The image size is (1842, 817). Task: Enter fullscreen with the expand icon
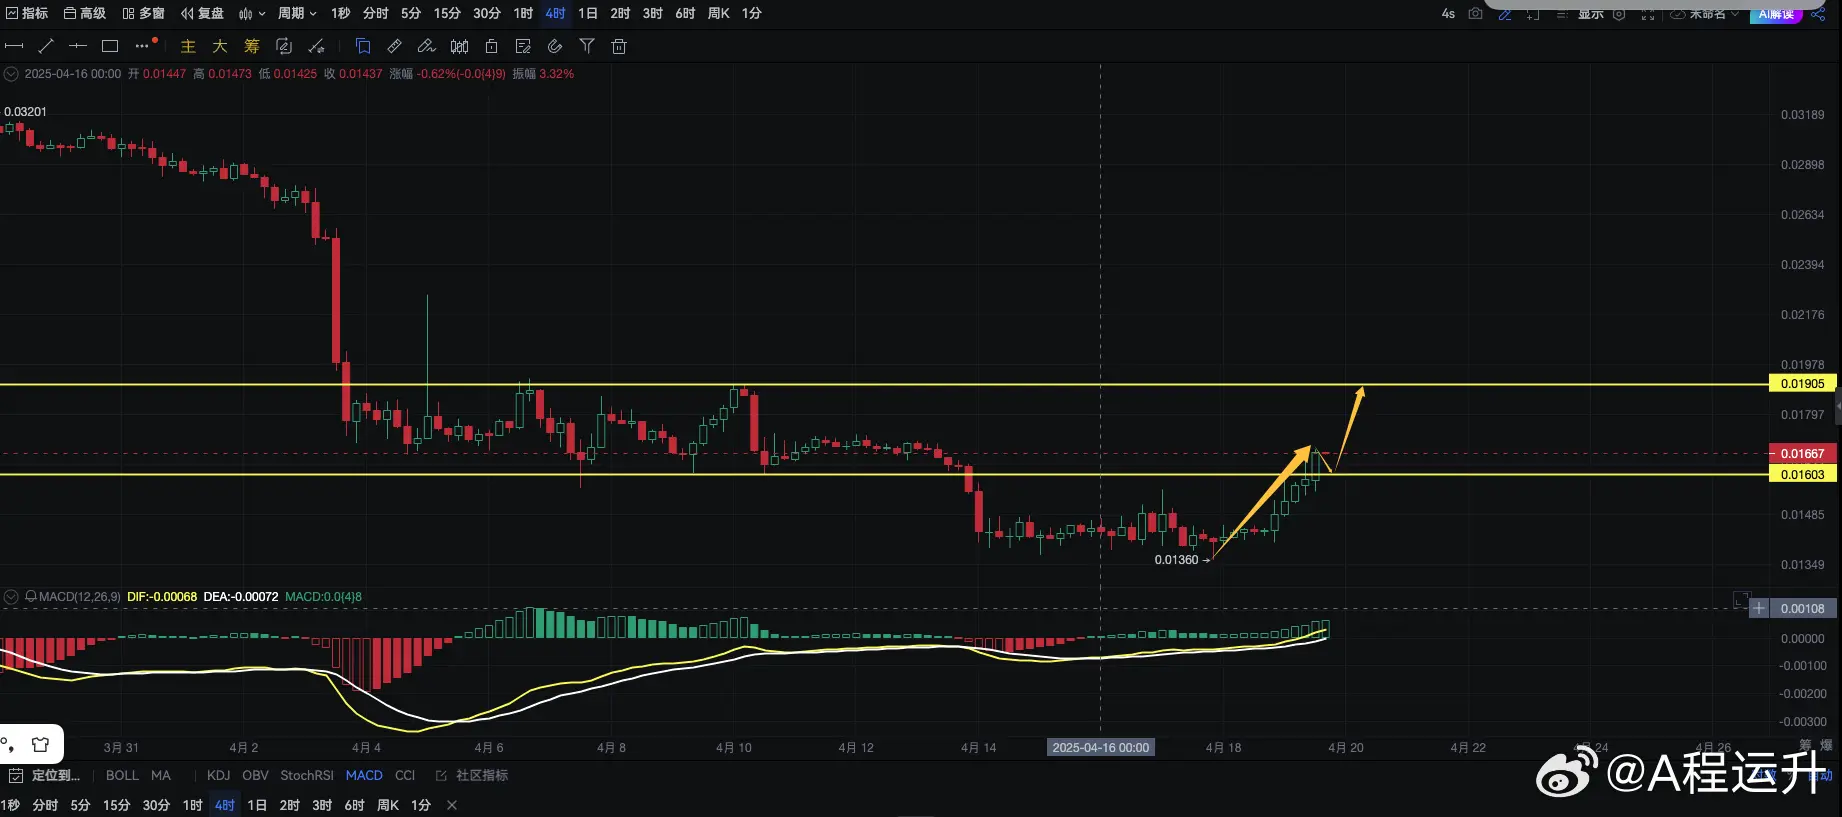pos(1648,14)
